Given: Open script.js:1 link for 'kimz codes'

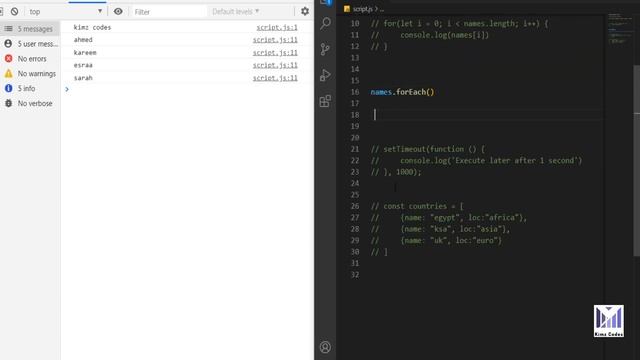Looking at the screenshot, I should click(277, 27).
